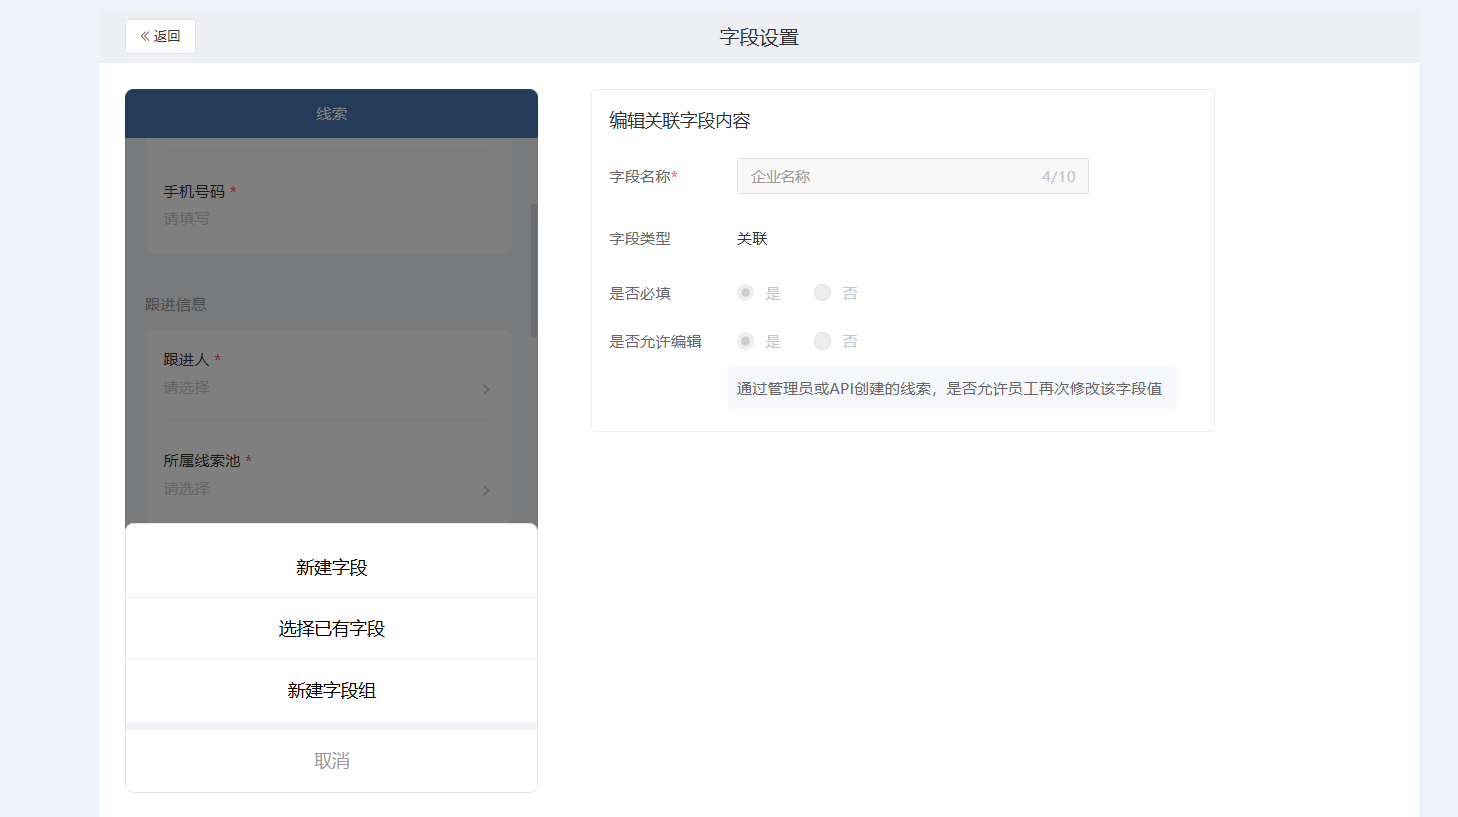Click the 返回 back button

pos(160,36)
